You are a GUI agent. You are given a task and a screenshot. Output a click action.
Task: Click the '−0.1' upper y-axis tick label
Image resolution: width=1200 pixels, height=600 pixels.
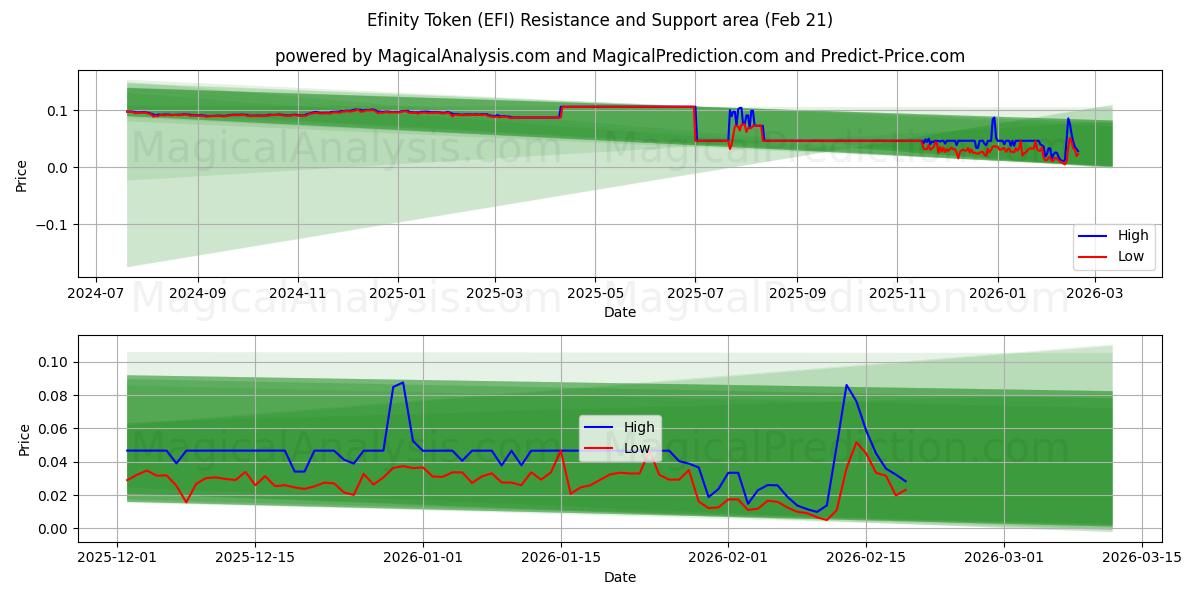pos(51,225)
